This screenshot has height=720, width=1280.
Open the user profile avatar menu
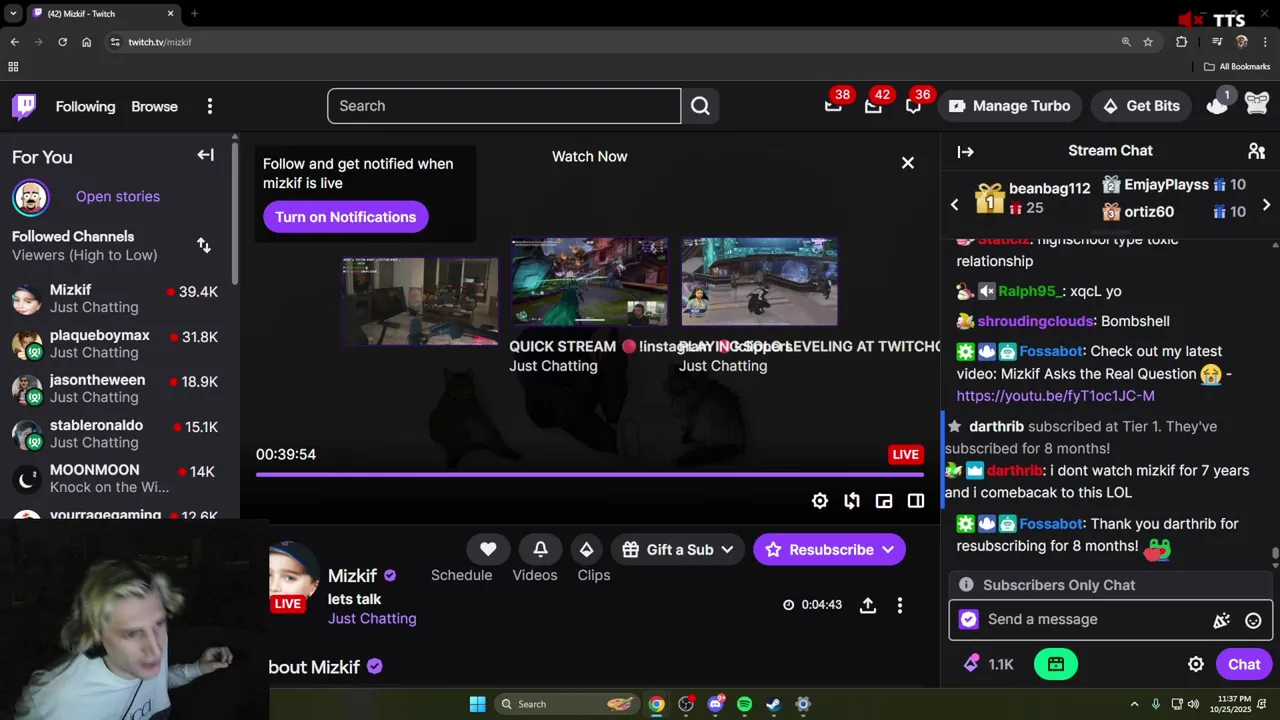[1257, 103]
